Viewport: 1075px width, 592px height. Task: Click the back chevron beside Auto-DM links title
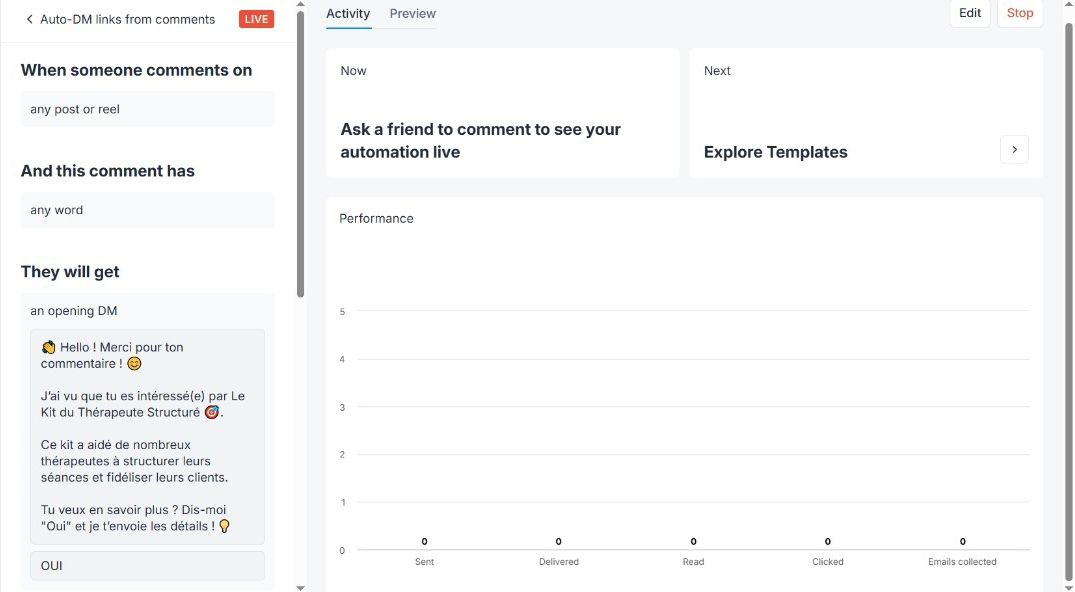pyautogui.click(x=30, y=19)
